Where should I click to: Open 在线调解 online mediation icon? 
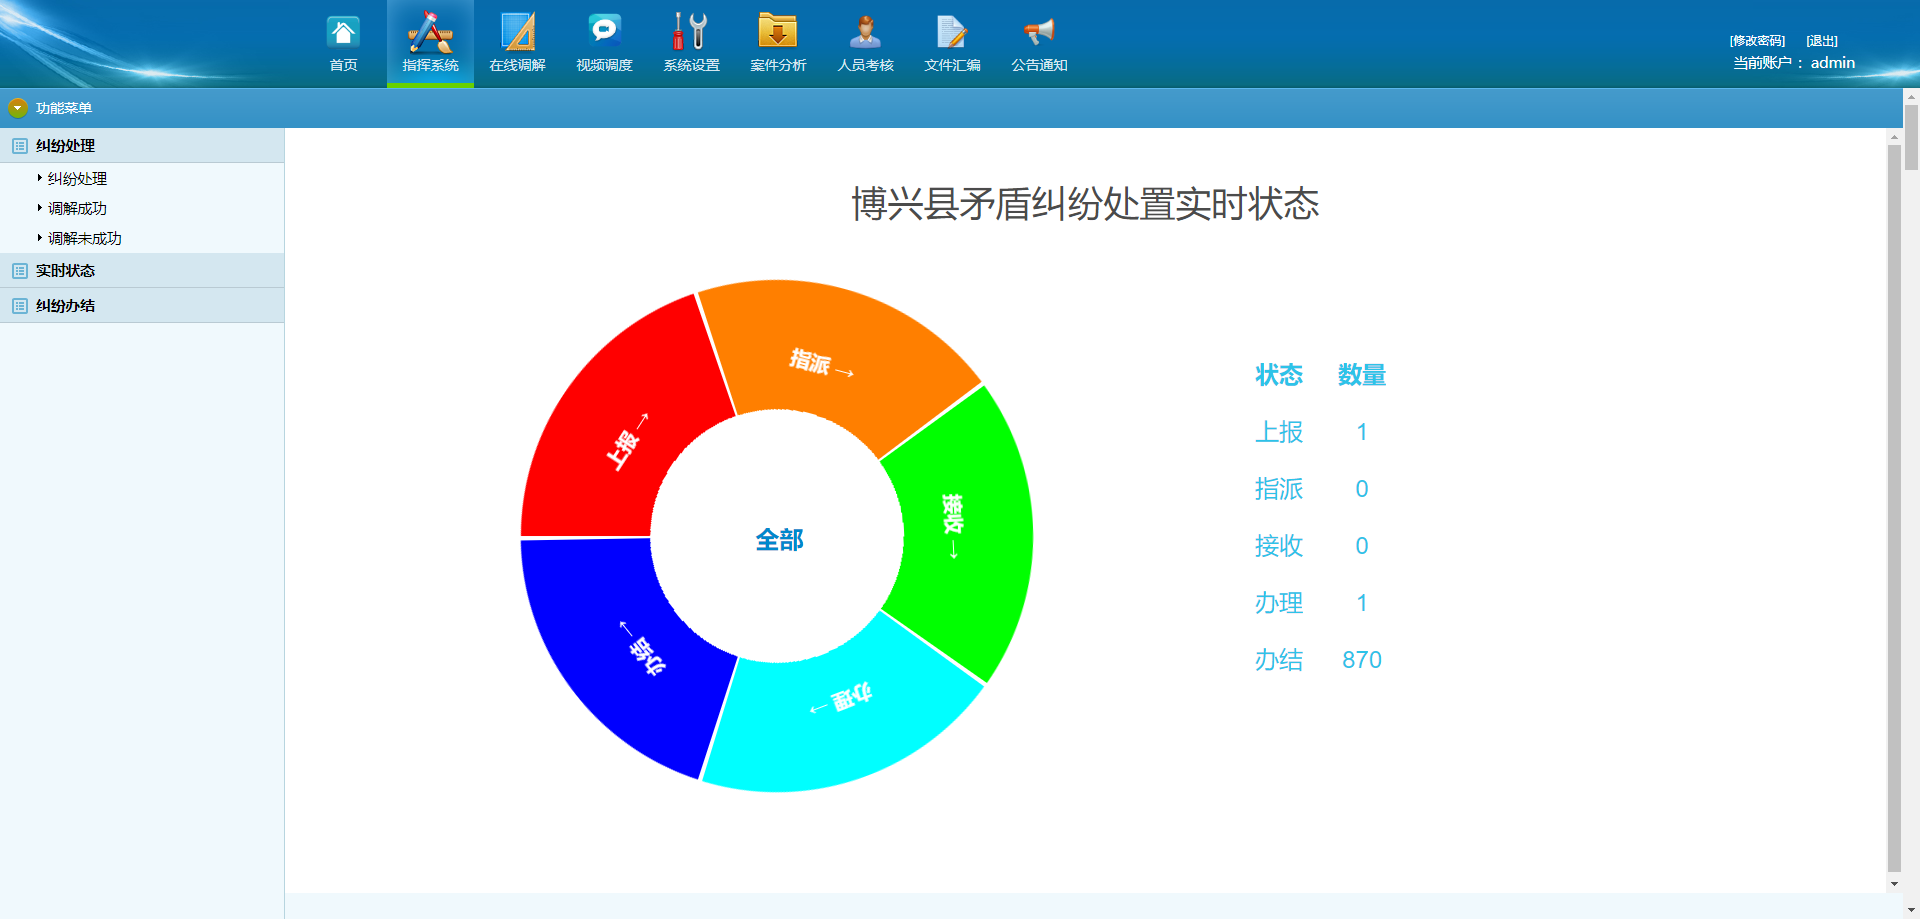click(x=517, y=34)
